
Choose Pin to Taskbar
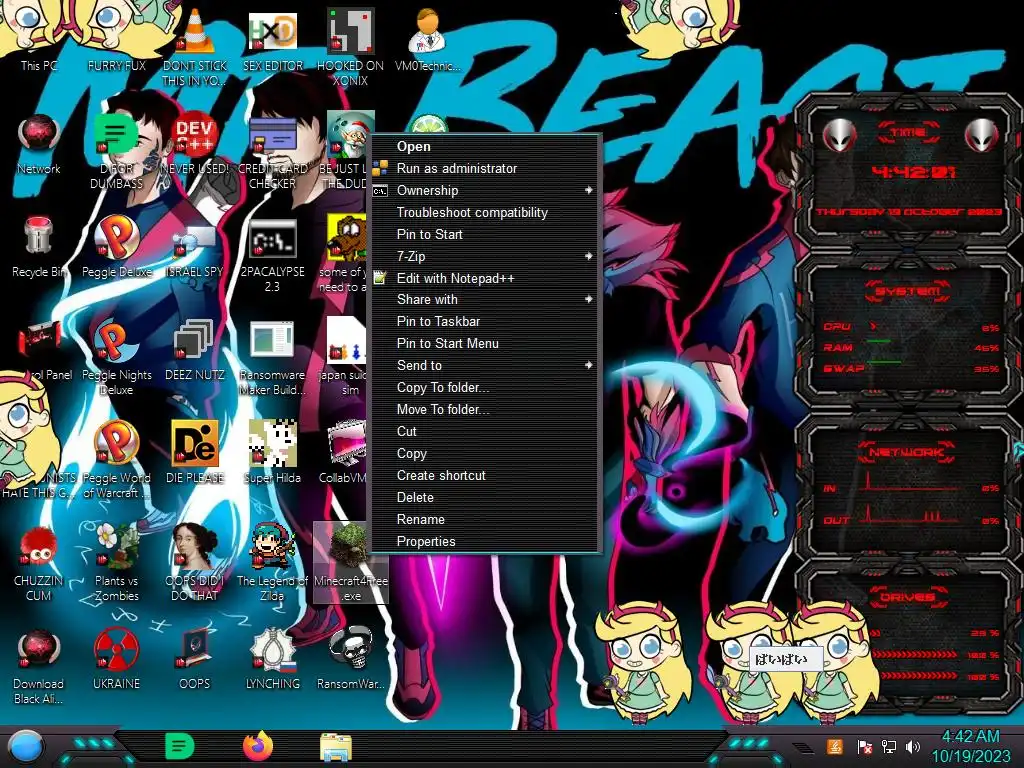pyautogui.click(x=486, y=322)
